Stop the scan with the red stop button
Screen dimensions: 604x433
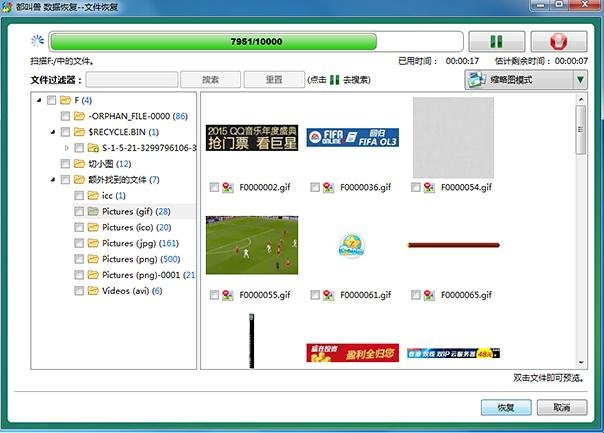click(559, 41)
